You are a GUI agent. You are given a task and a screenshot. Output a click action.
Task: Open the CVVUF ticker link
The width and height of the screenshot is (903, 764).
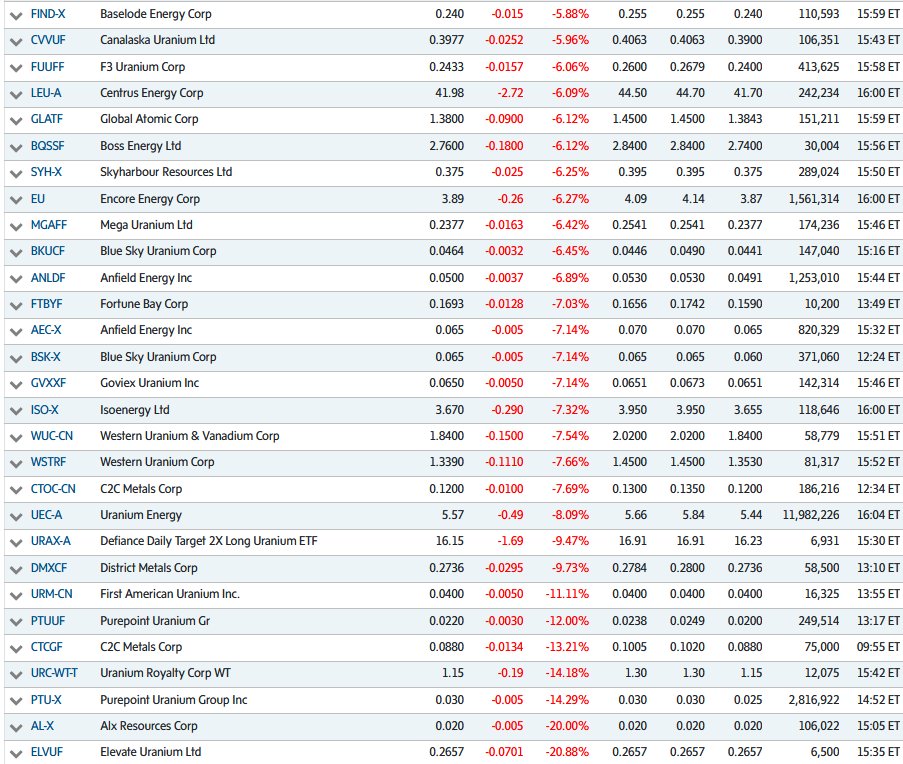tap(48, 40)
